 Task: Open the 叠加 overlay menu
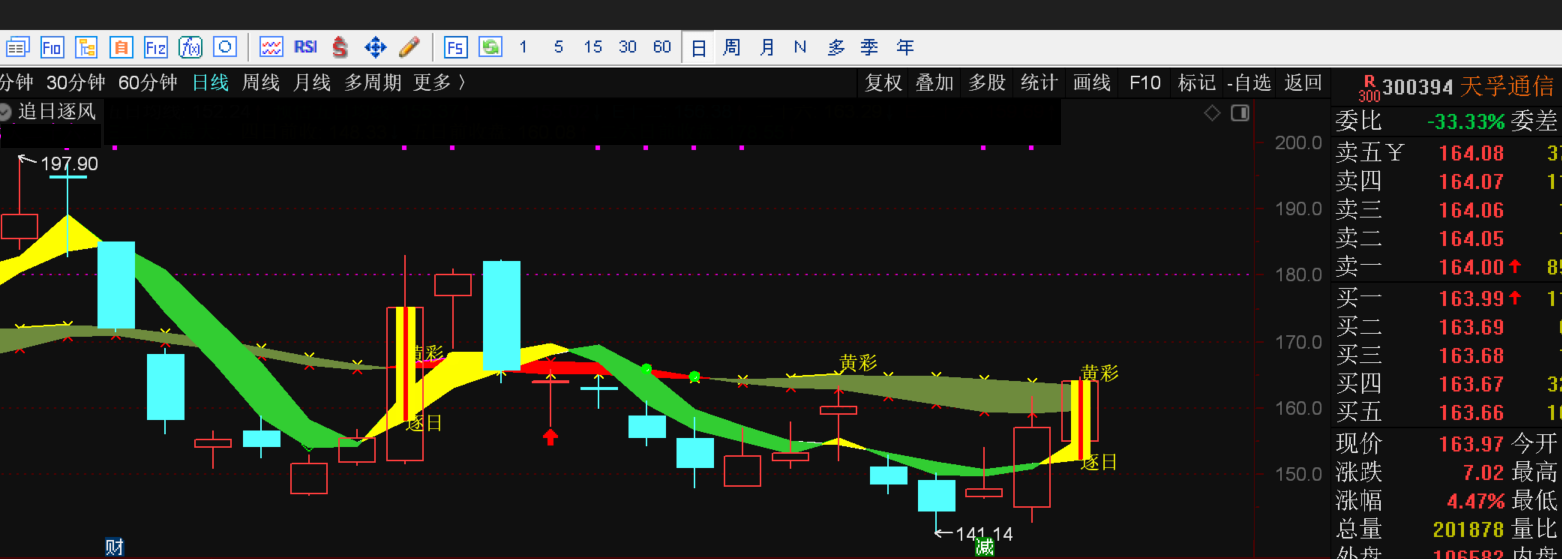pyautogui.click(x=935, y=83)
